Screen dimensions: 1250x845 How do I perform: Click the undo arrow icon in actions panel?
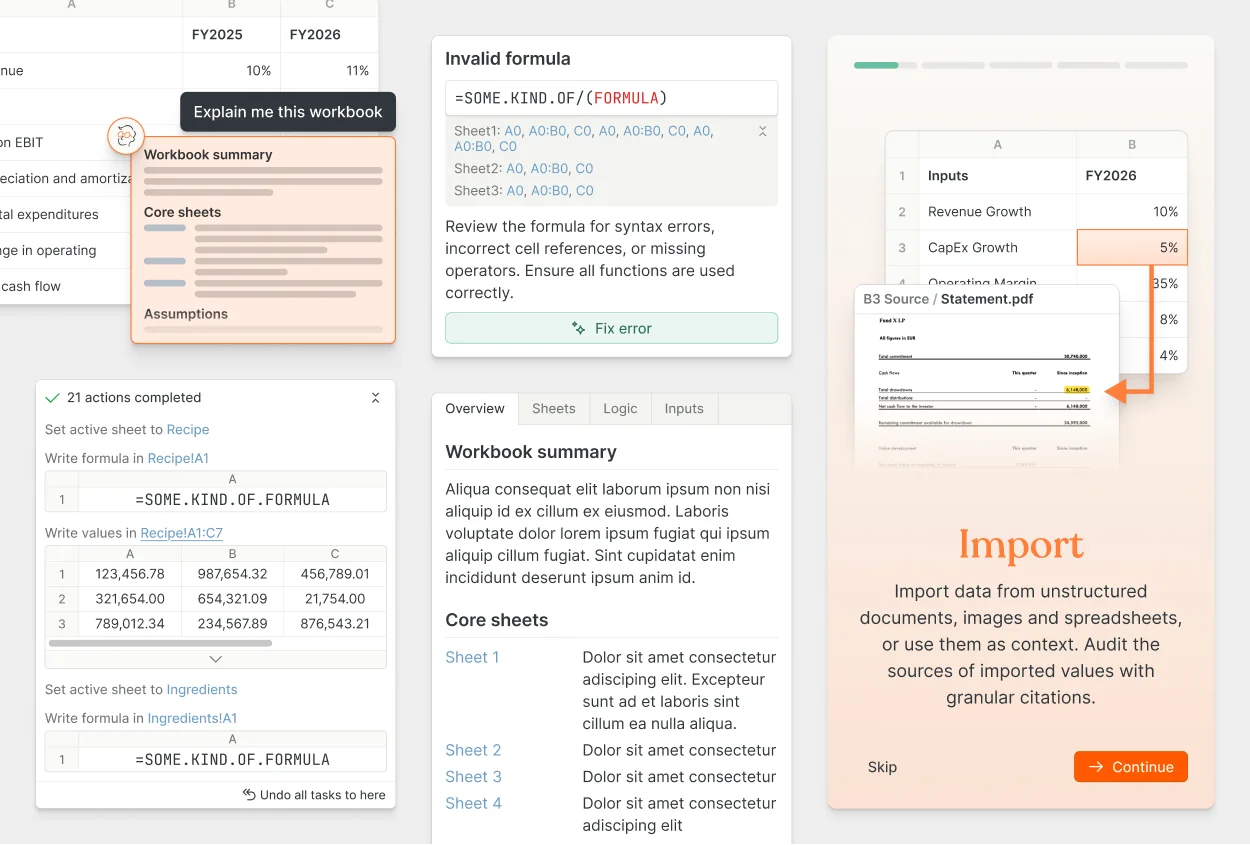(x=249, y=795)
